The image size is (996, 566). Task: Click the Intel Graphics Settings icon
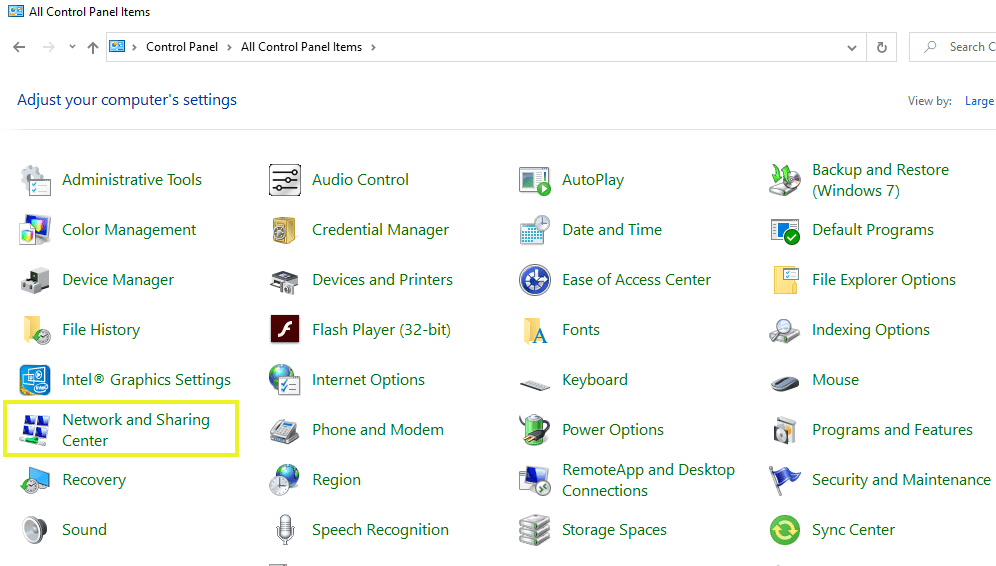coord(35,380)
